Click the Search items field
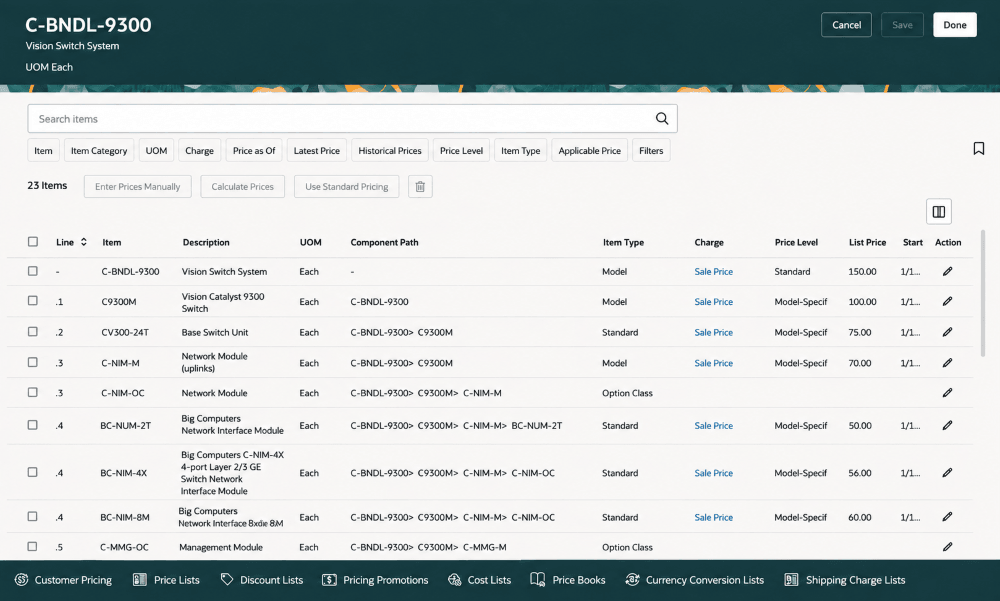1000x601 pixels. [353, 119]
